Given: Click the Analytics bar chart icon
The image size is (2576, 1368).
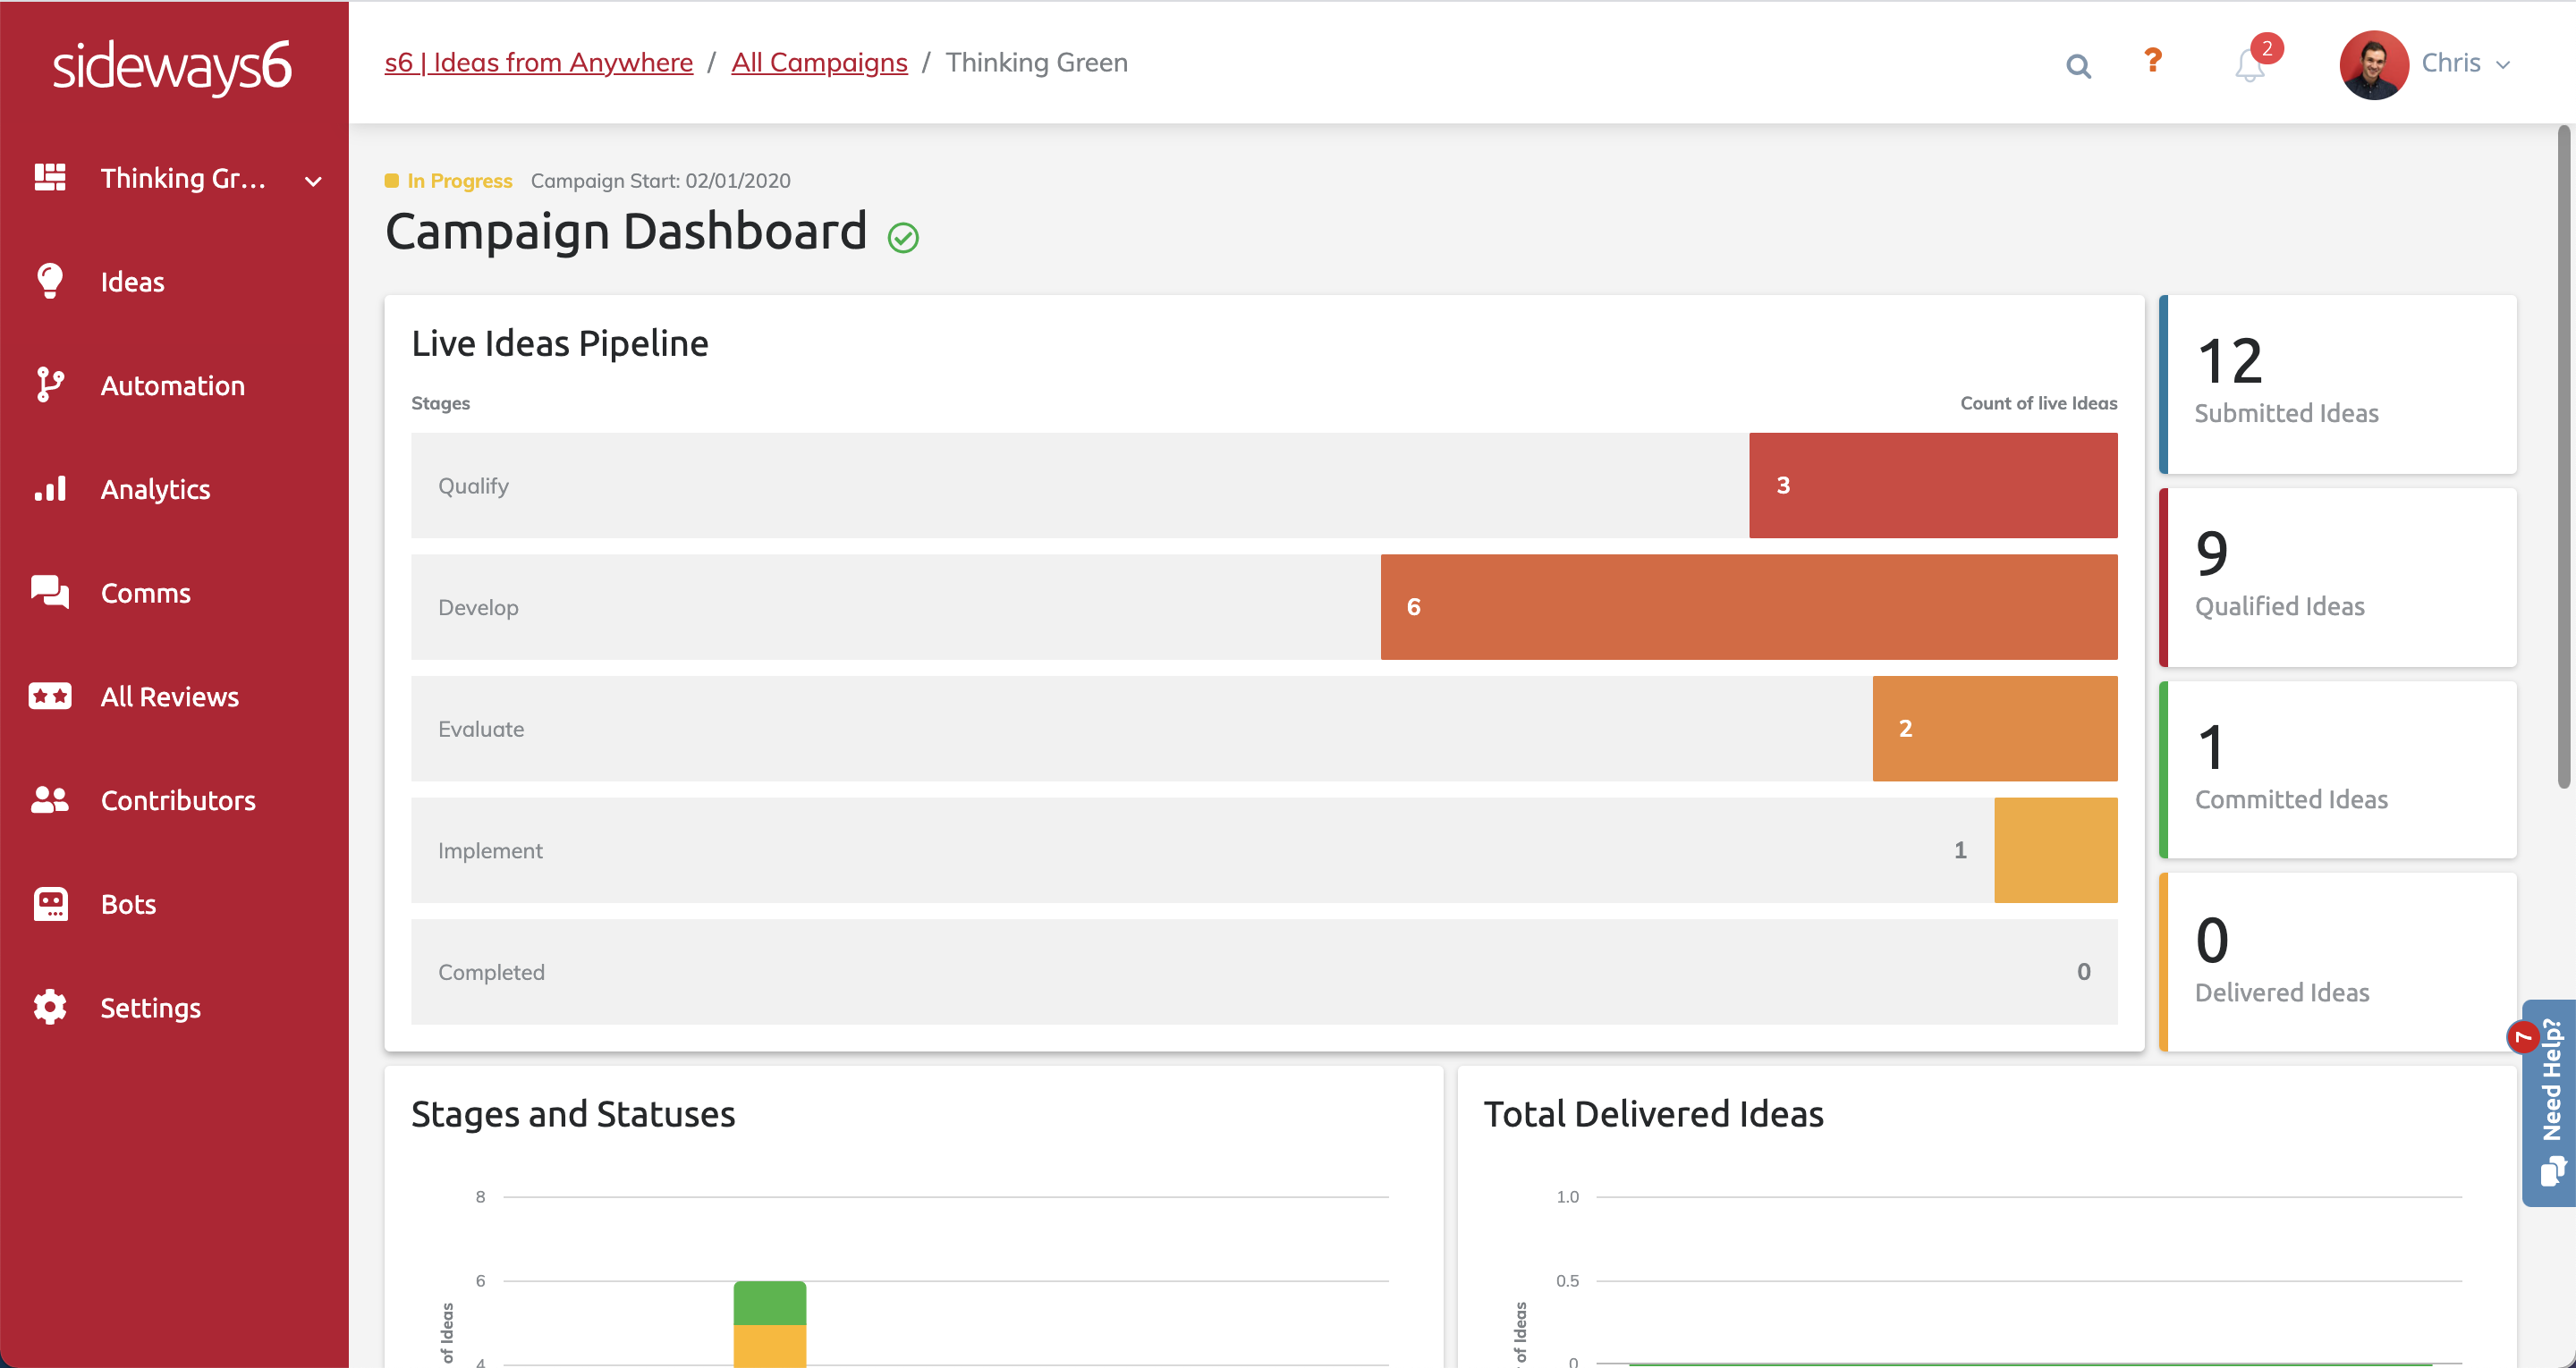Looking at the screenshot, I should click(50, 489).
